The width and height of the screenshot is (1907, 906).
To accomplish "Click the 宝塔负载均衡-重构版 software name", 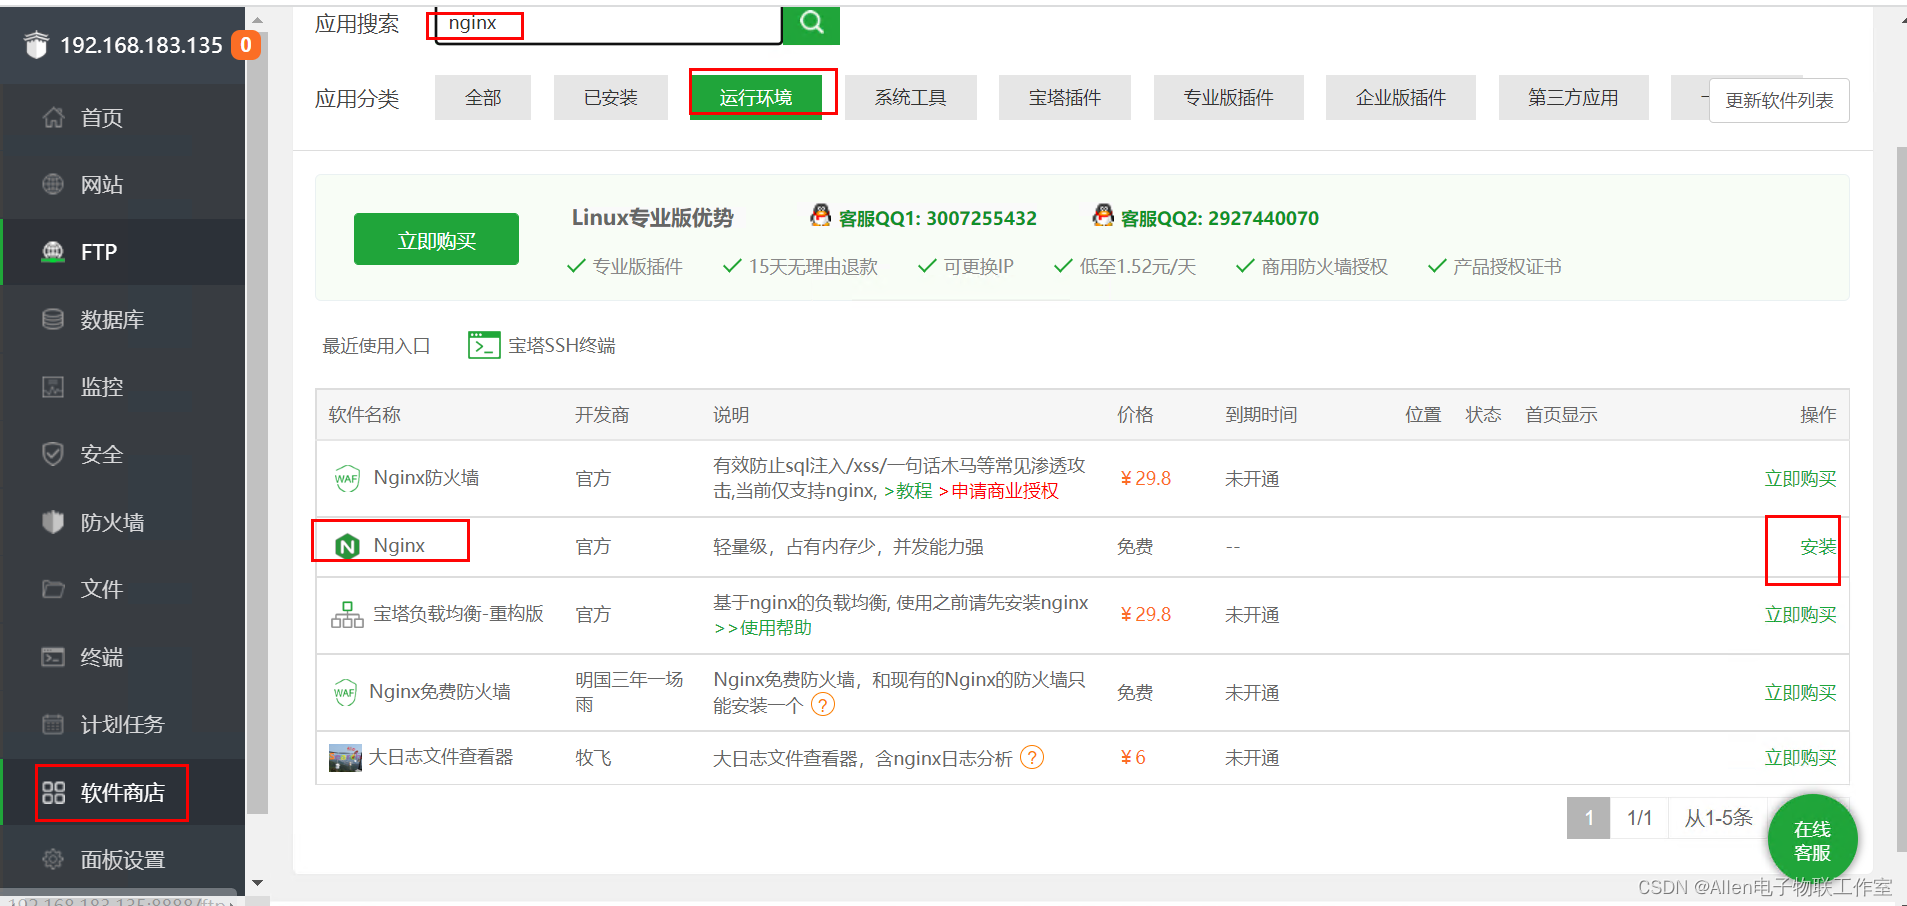I will point(458,614).
